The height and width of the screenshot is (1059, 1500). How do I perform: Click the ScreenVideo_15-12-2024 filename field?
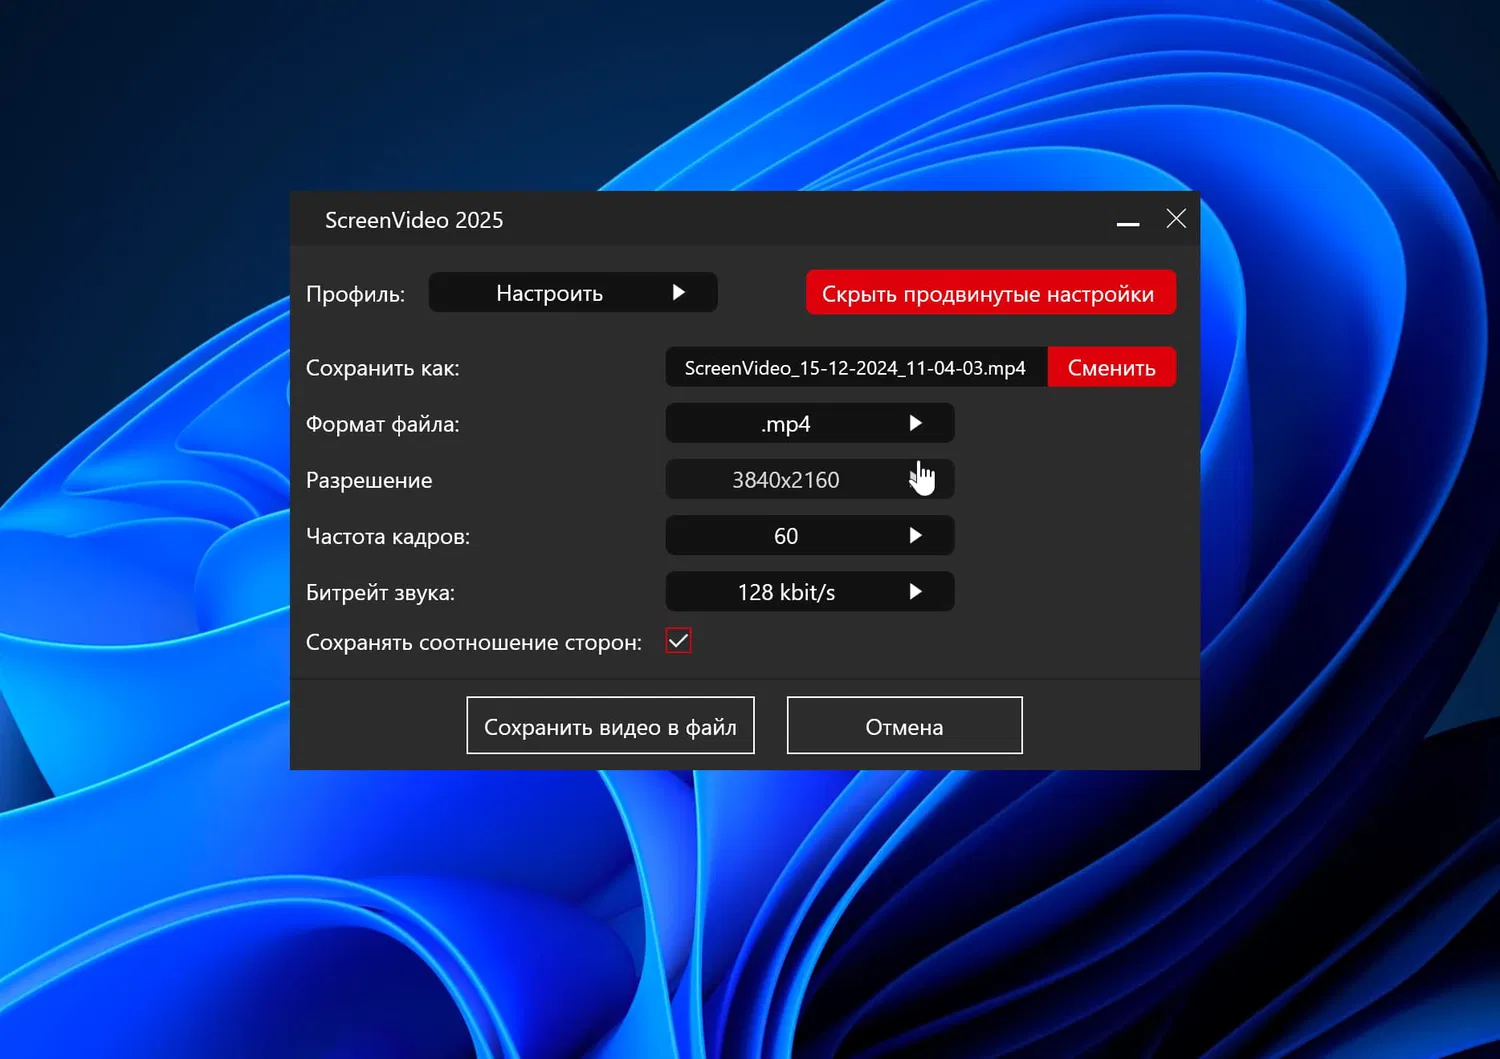pos(856,367)
